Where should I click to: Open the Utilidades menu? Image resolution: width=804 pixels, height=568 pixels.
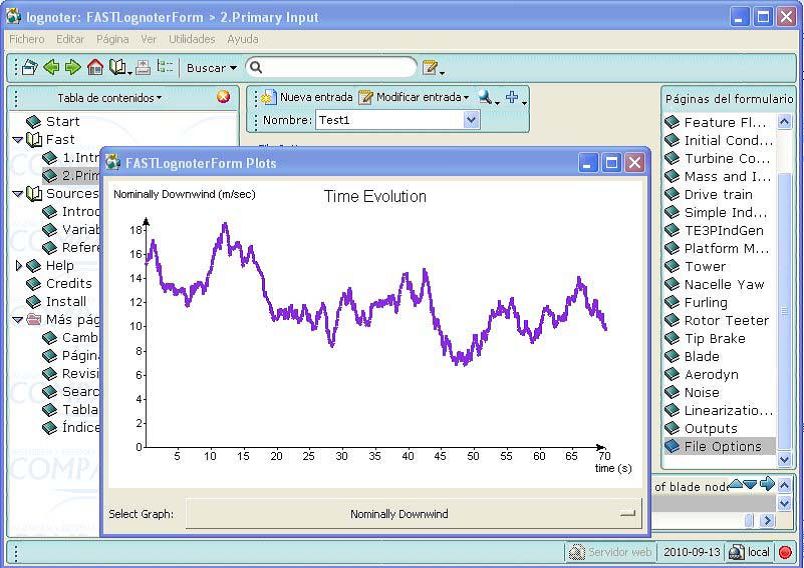click(191, 39)
